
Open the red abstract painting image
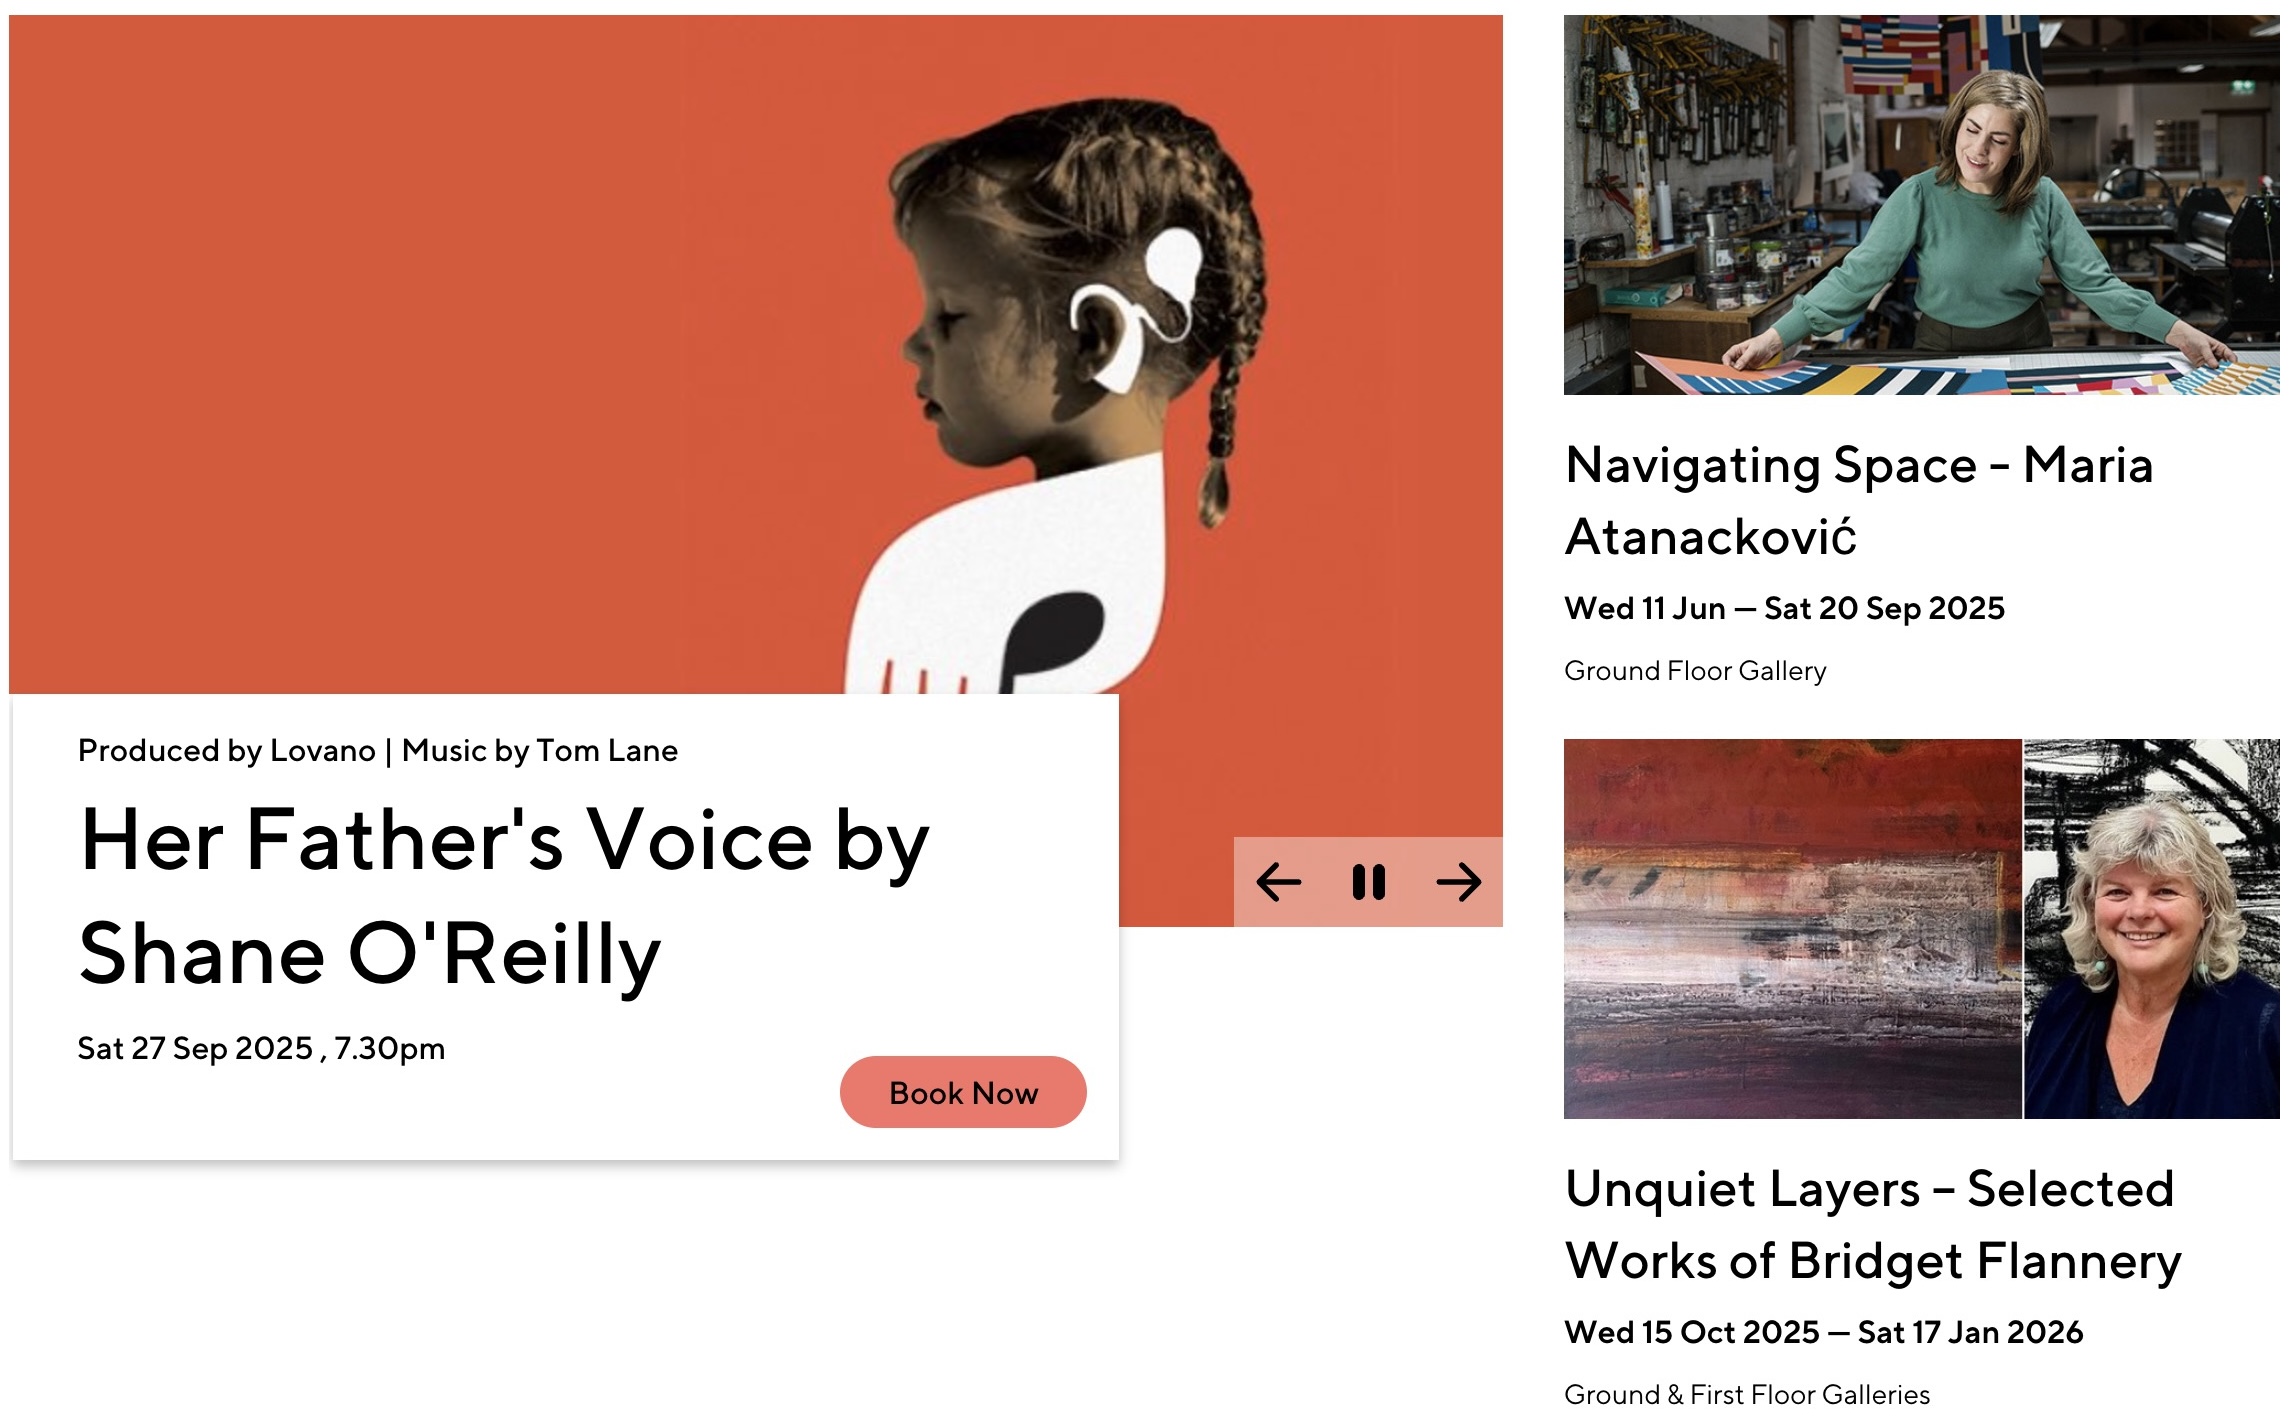click(x=1792, y=928)
